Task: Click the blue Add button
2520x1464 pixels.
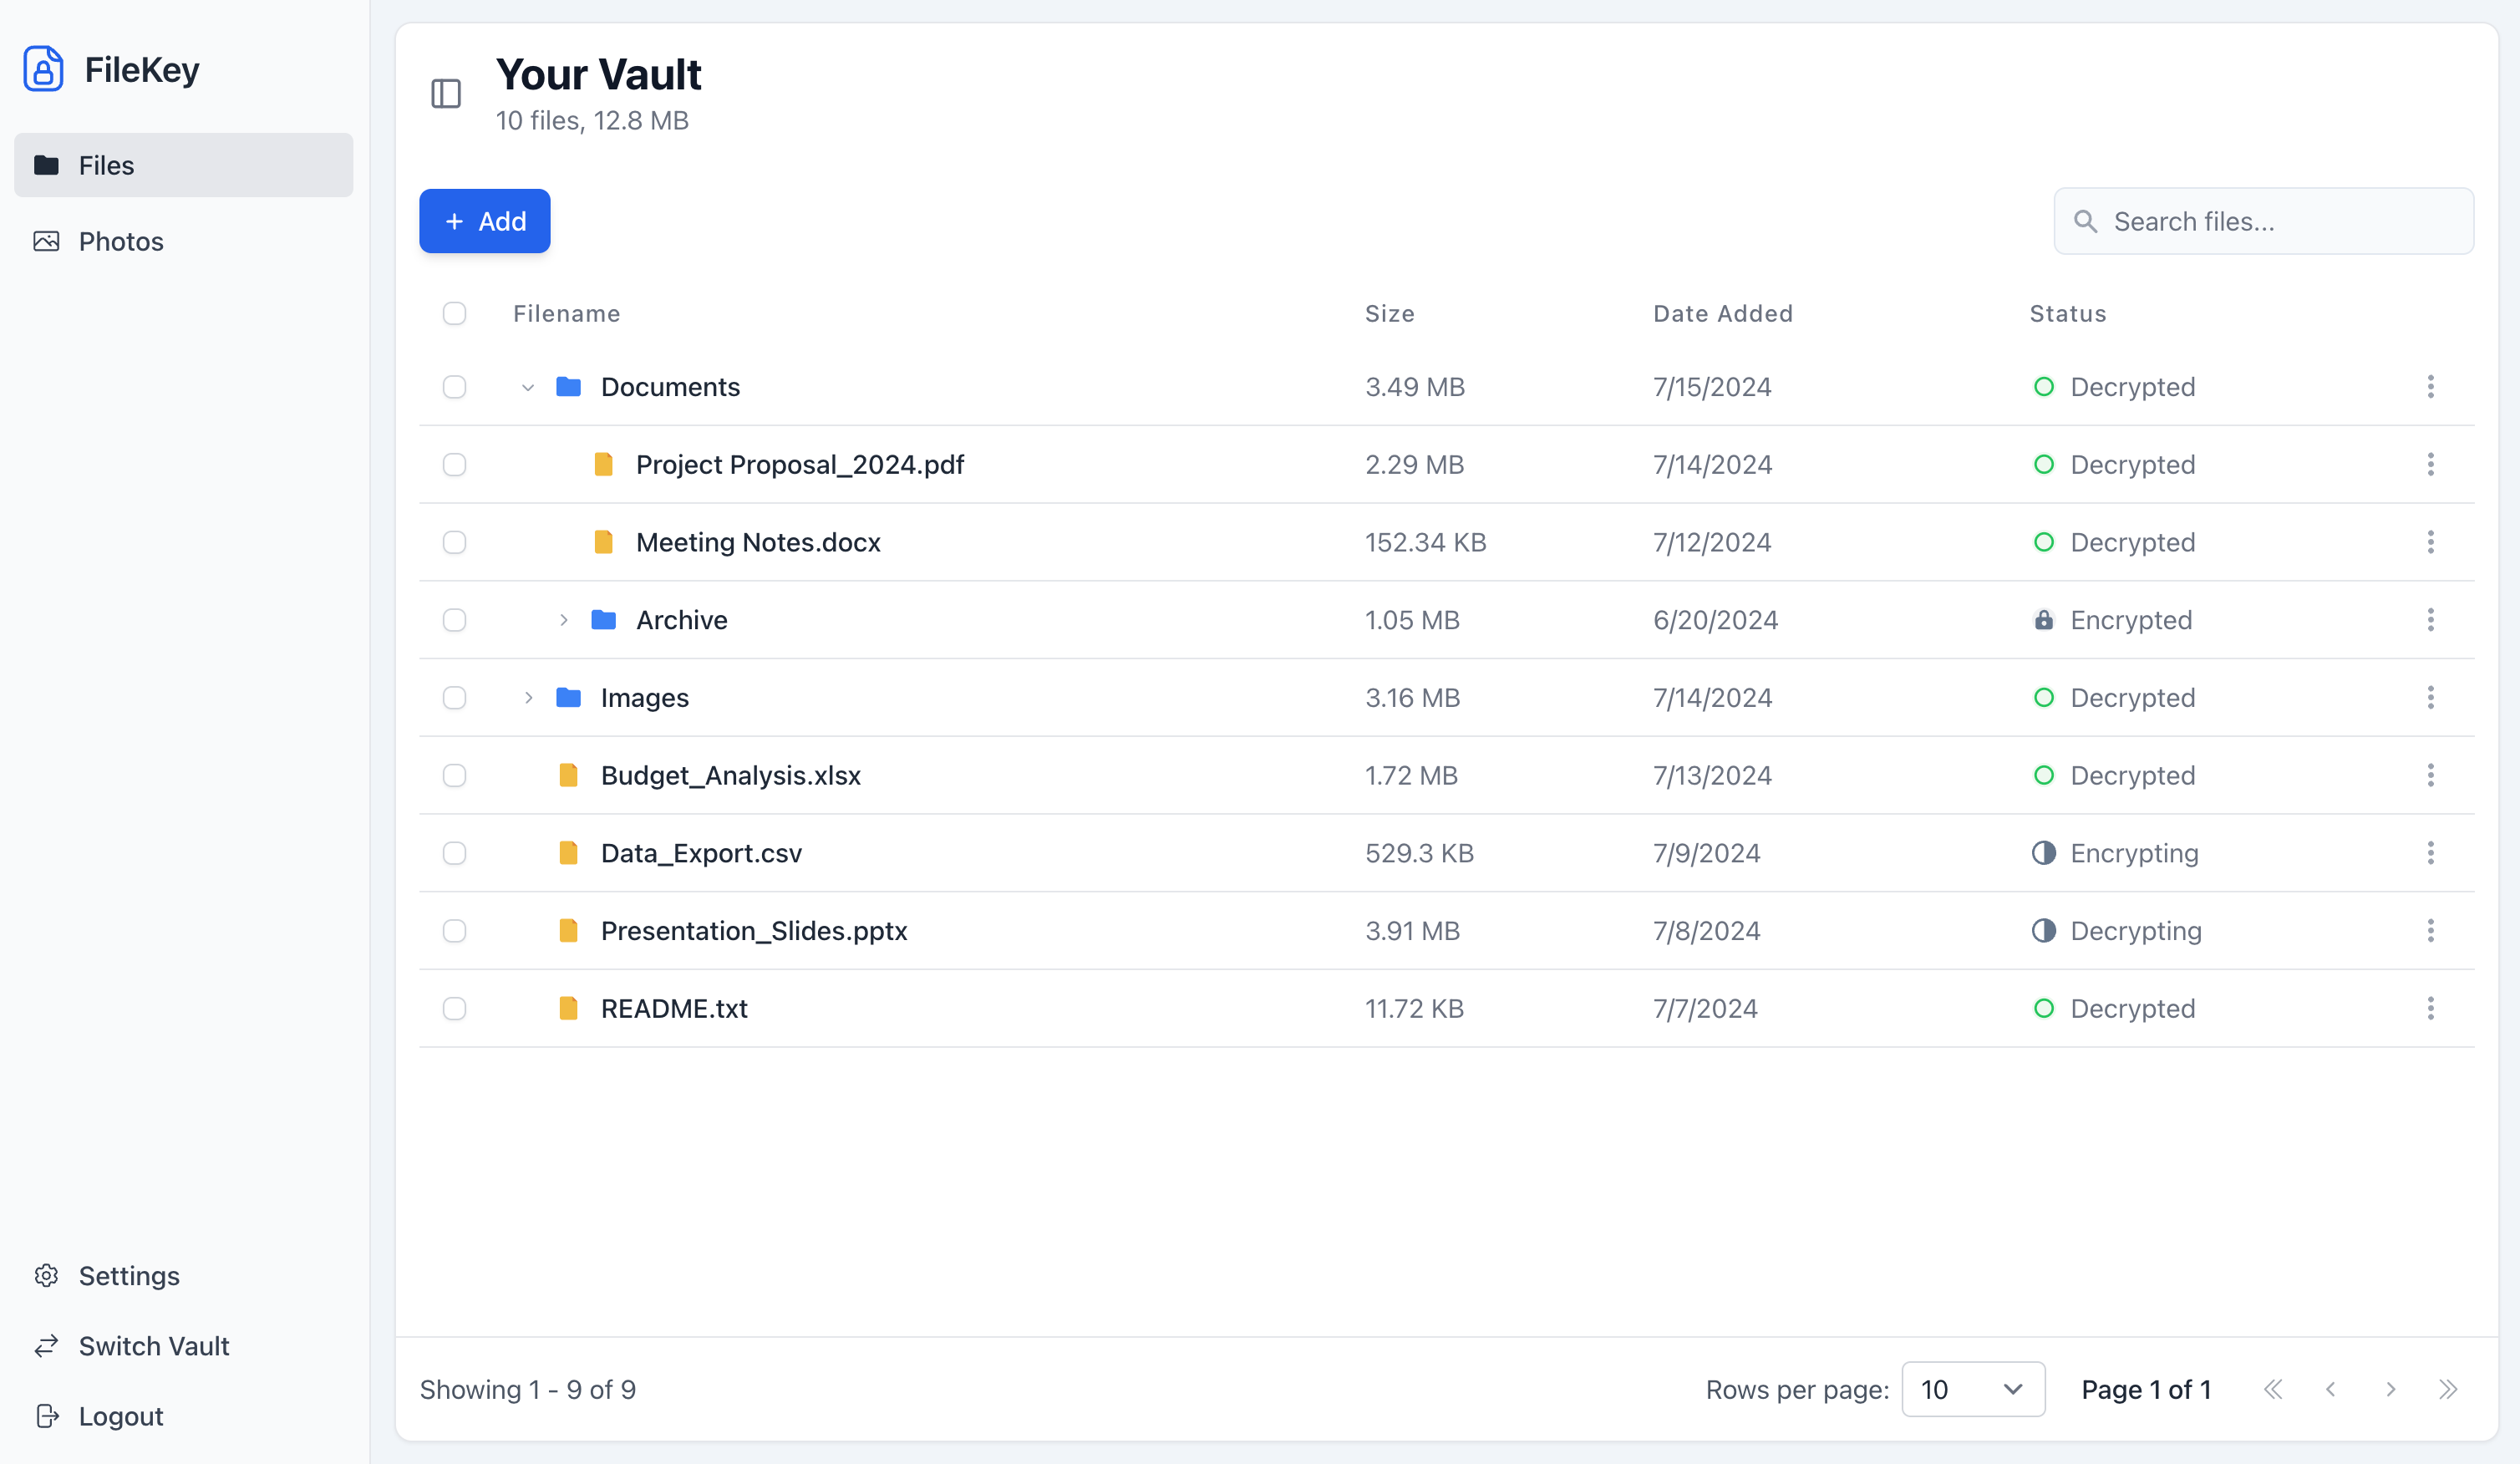Action: (x=484, y=221)
